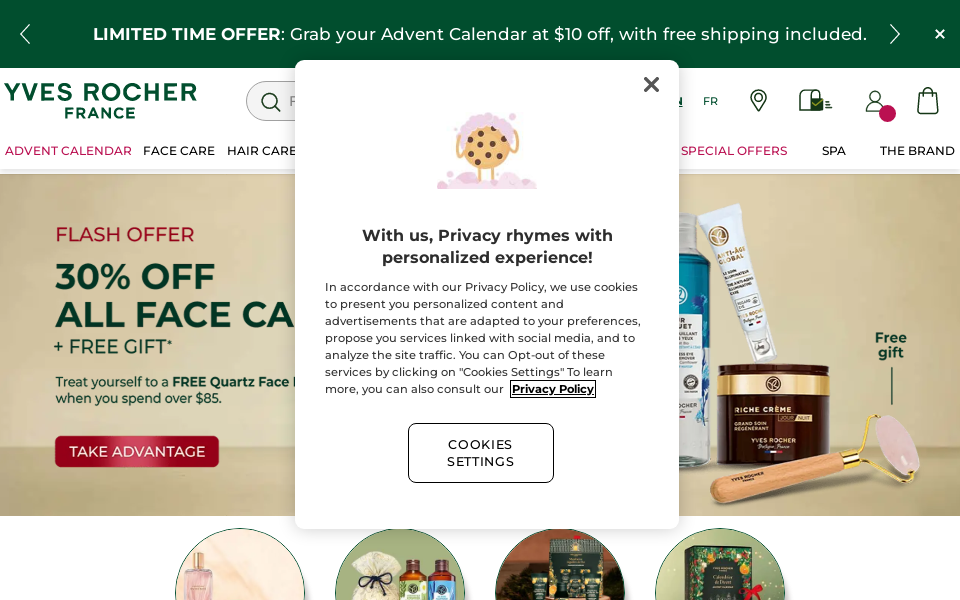Open the Hair Care menu
This screenshot has width=960, height=600.
pos(261,151)
